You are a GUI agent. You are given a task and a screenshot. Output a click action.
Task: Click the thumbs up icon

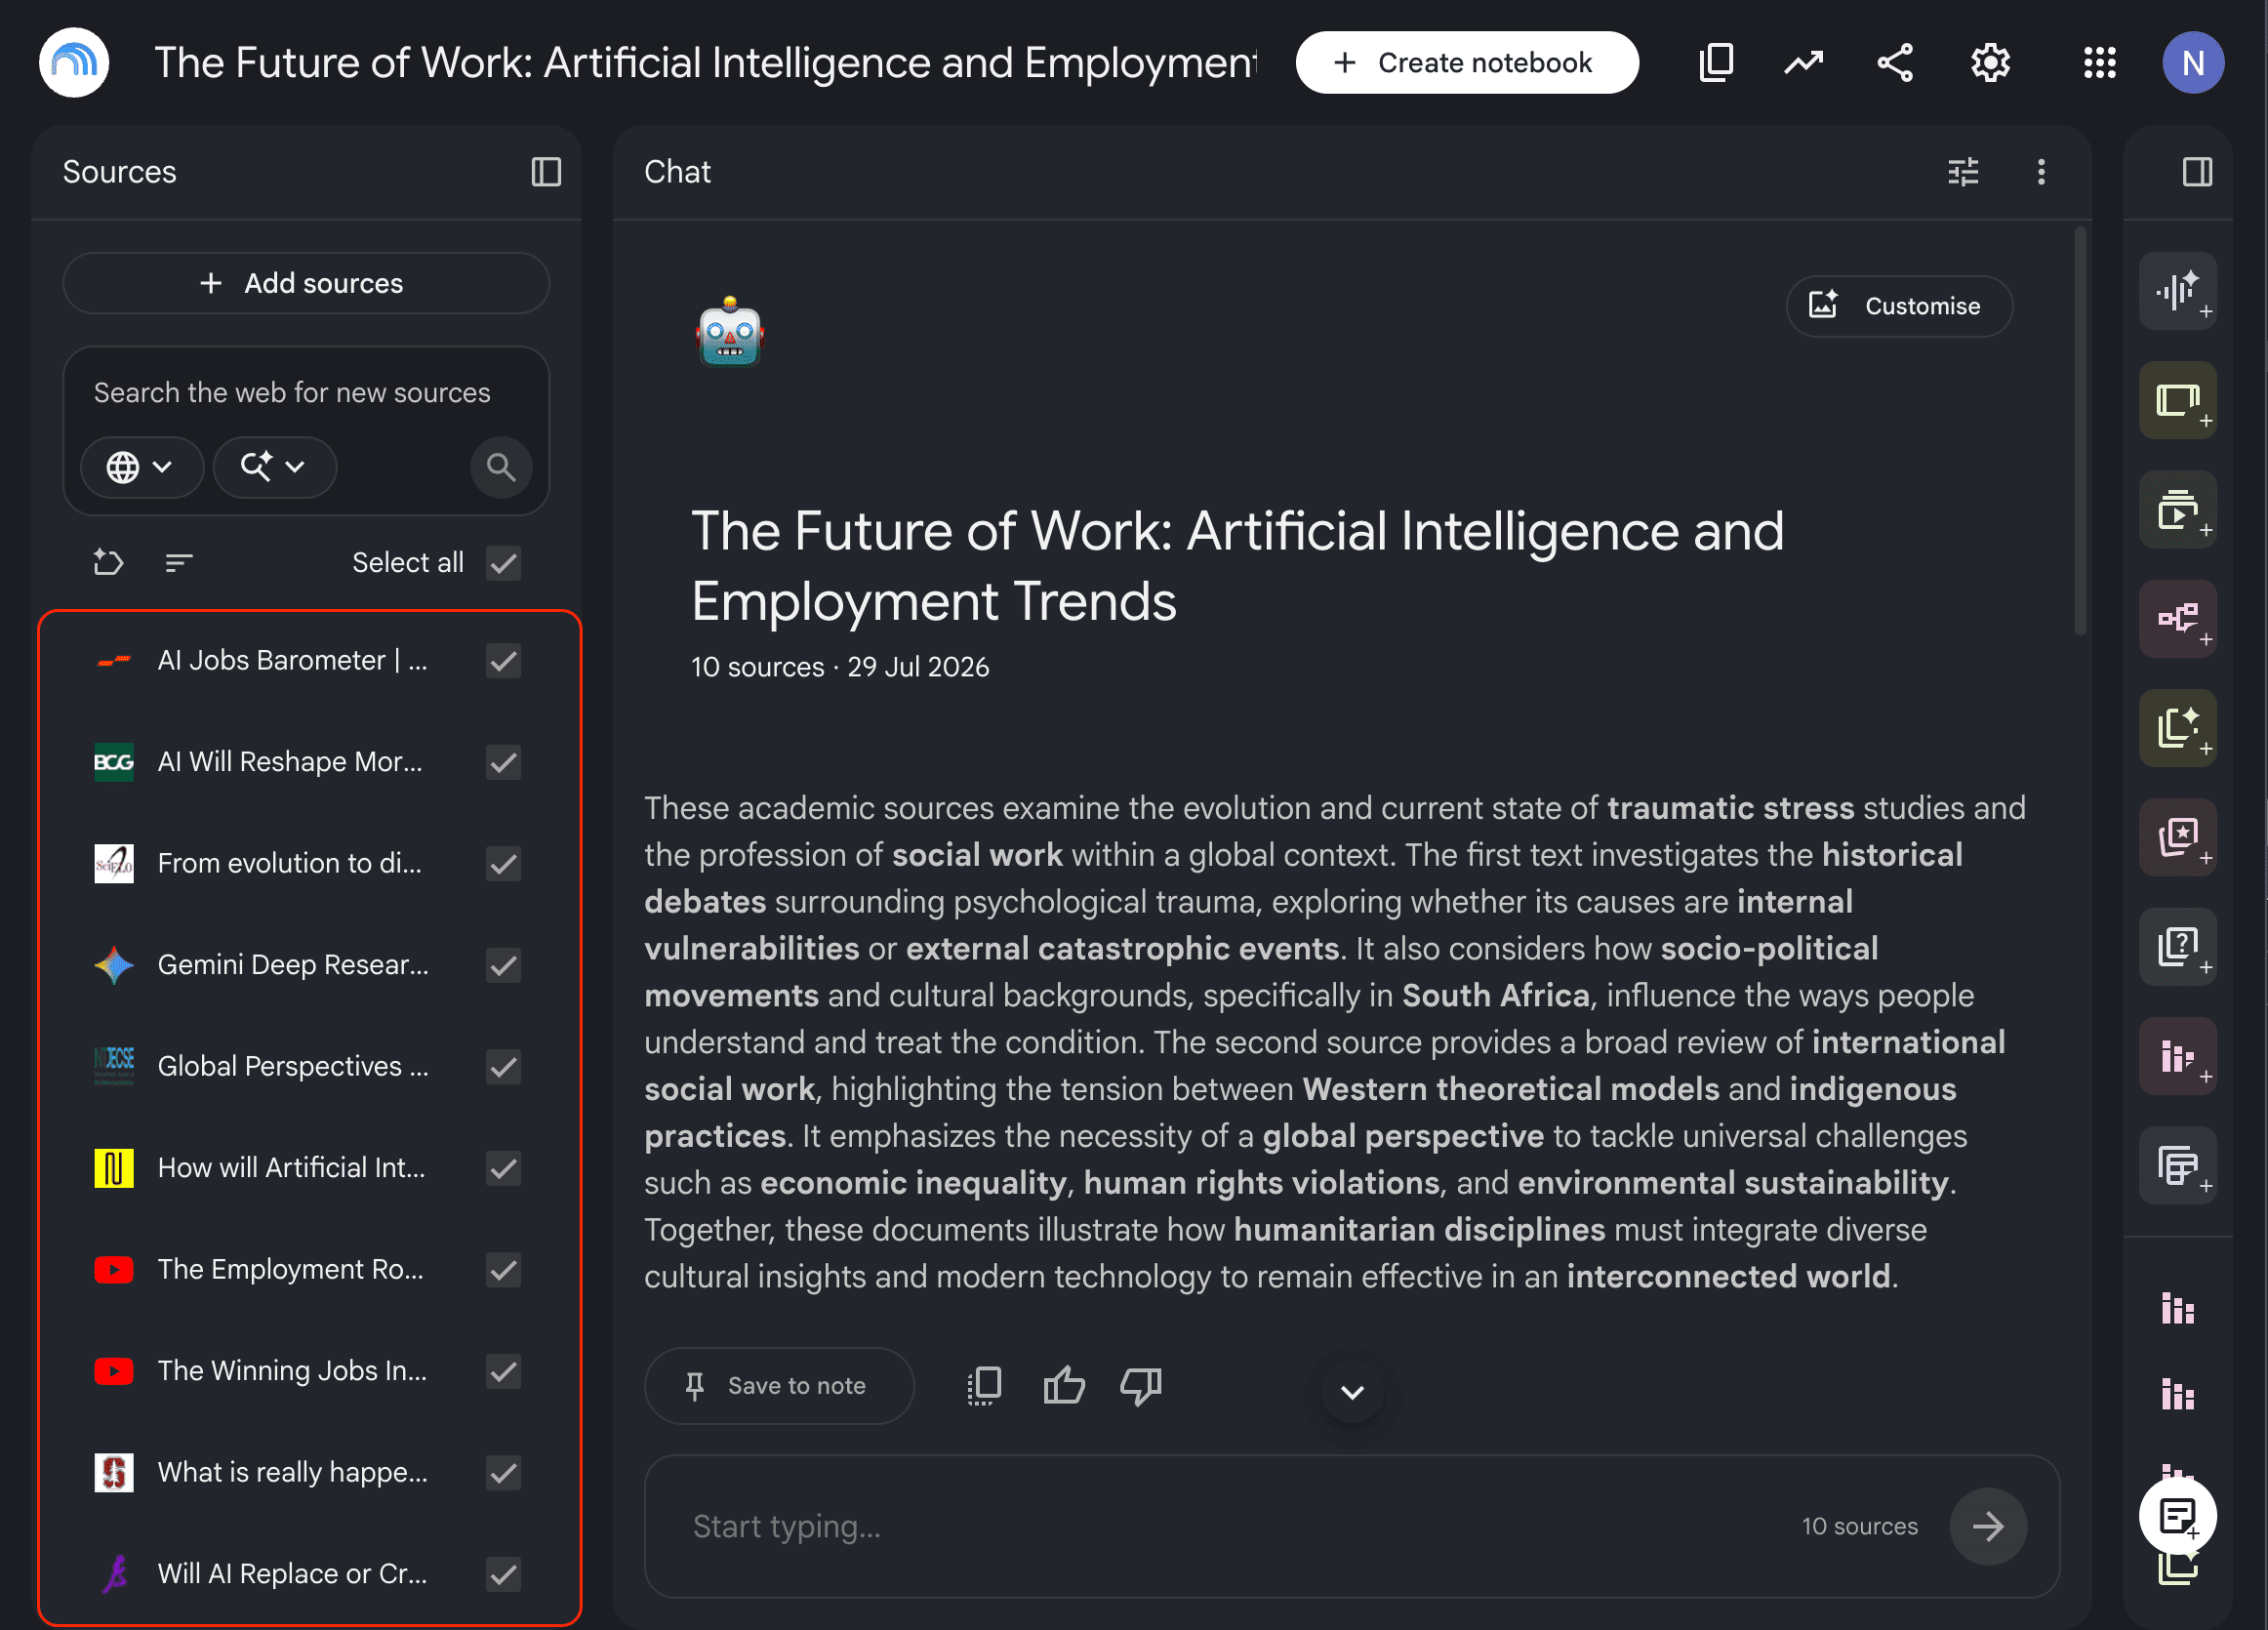(x=1064, y=1386)
